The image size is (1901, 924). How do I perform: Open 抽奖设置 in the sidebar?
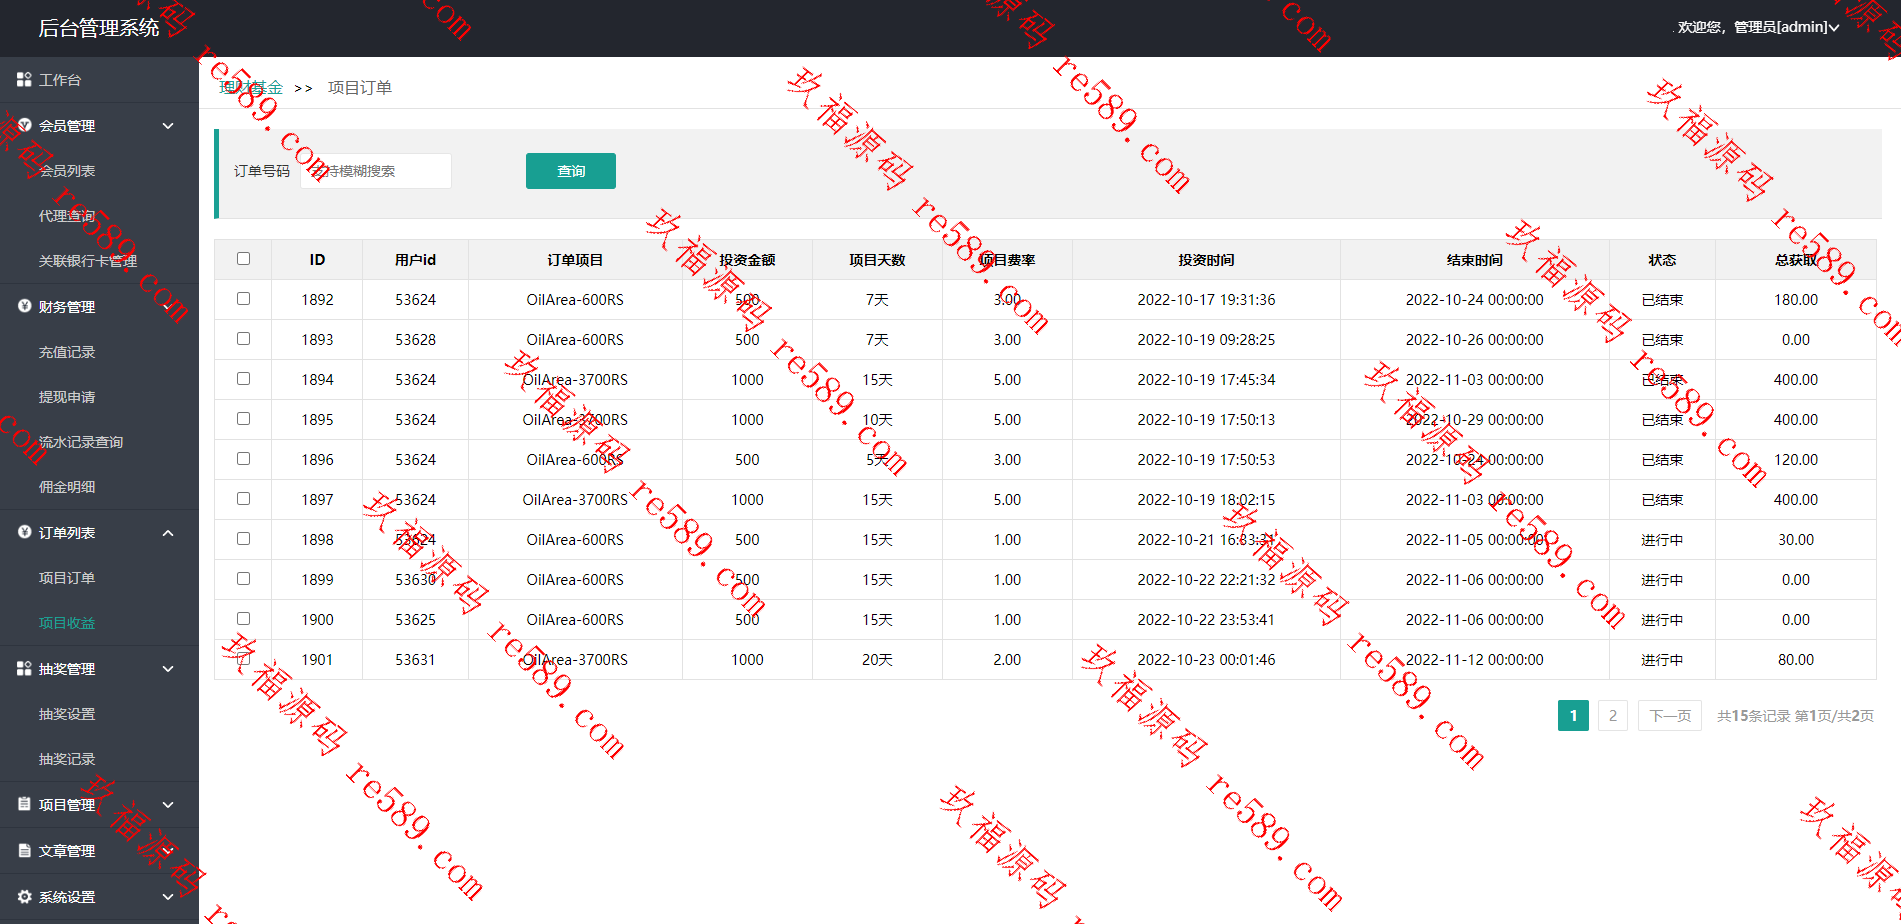[x=67, y=714]
